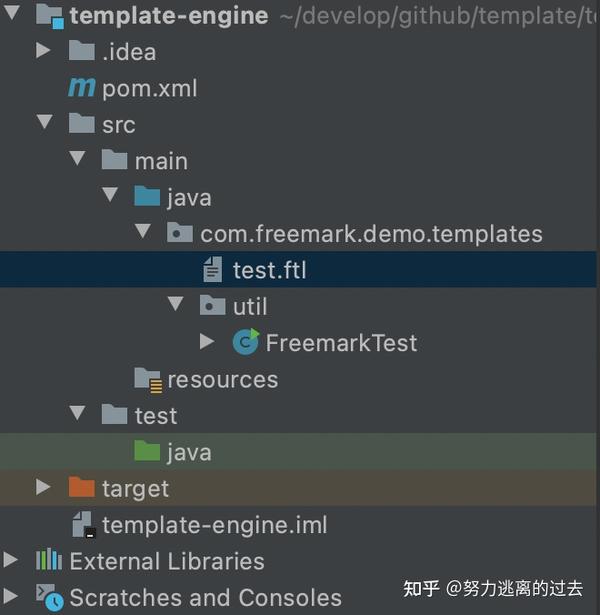Click the green test java folder icon
This screenshot has width=600, height=615.
pos(147,452)
